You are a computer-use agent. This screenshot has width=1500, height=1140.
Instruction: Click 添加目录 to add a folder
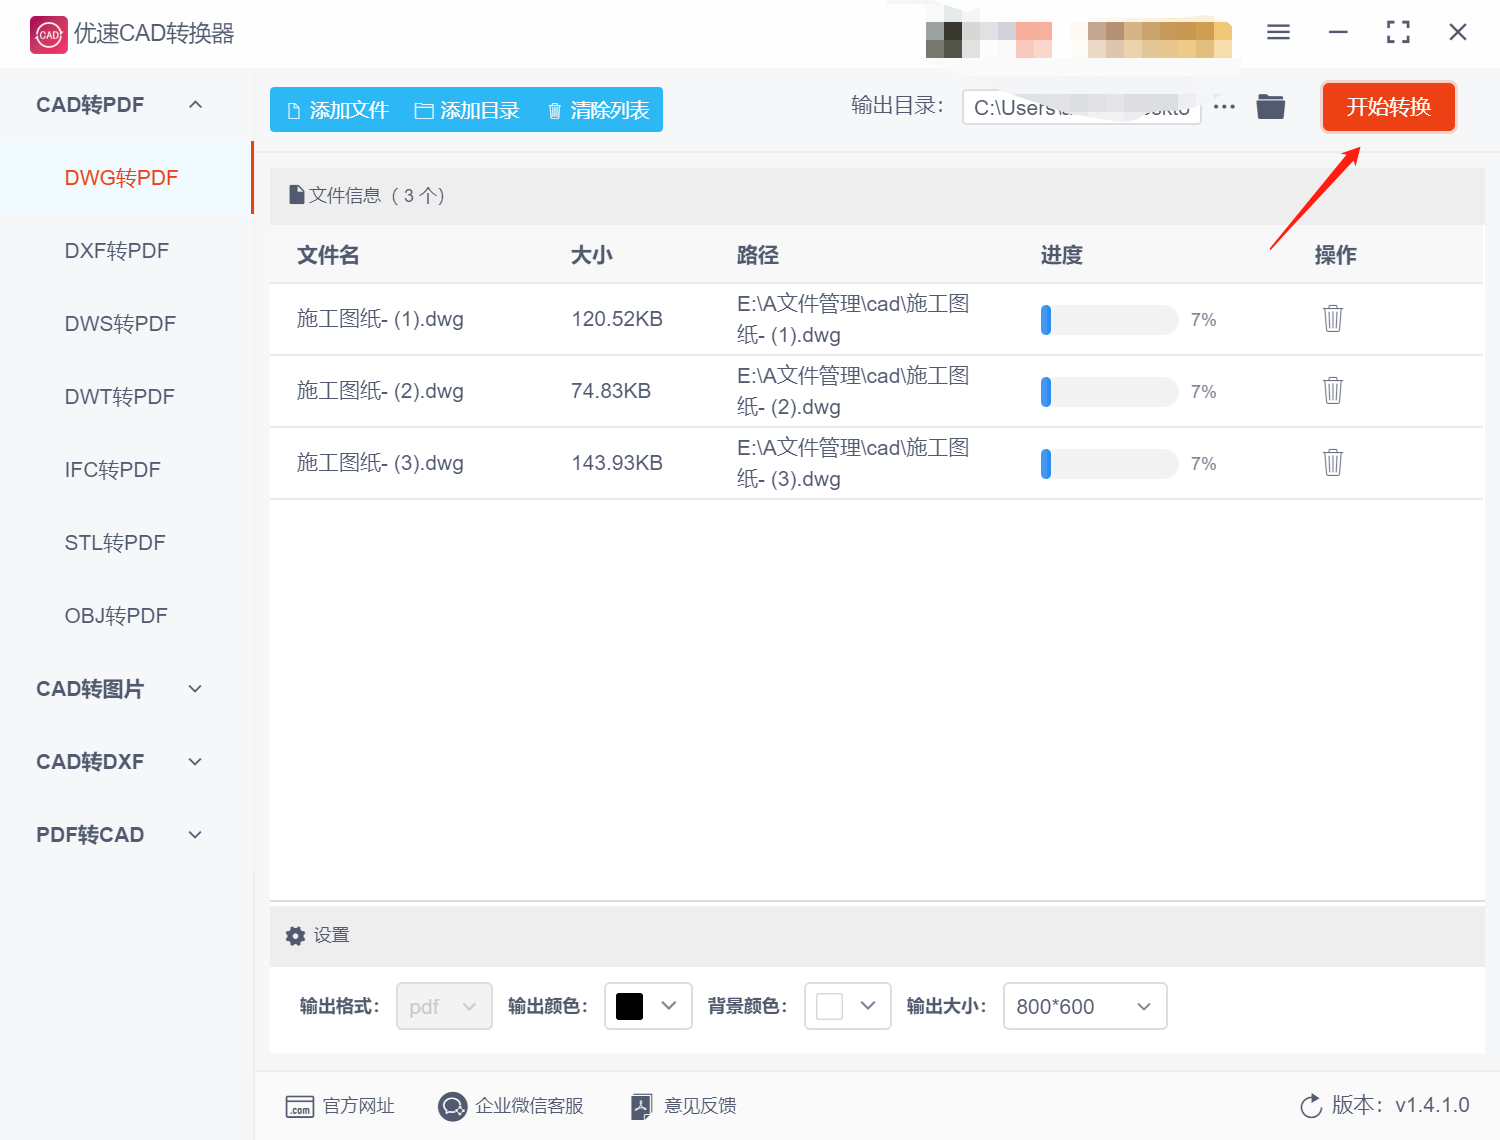point(468,110)
